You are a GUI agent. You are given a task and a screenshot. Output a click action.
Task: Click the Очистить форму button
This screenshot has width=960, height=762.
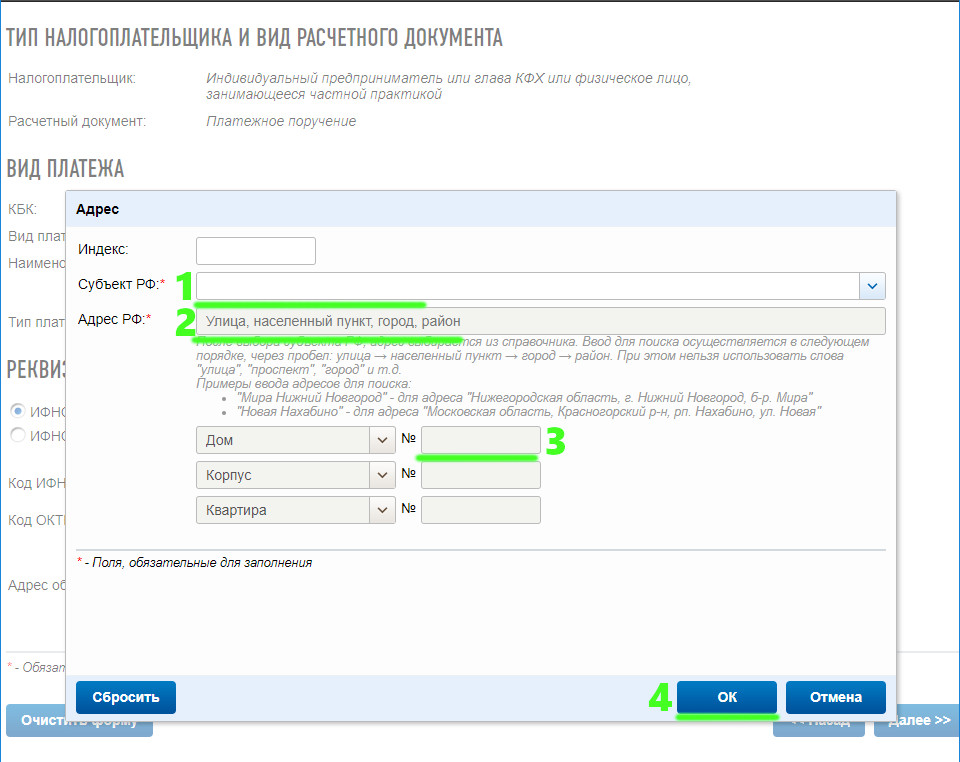click(x=40, y=721)
